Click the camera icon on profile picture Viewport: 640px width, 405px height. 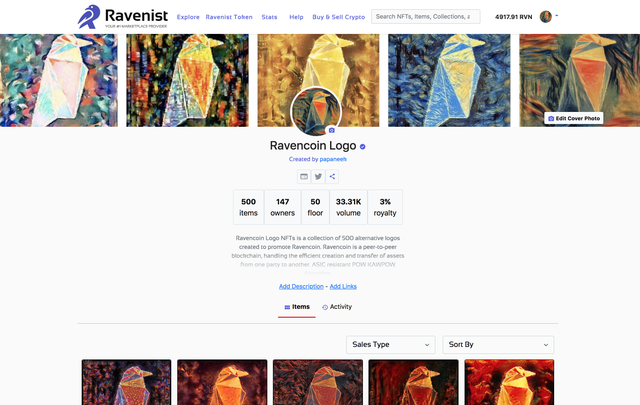(x=331, y=130)
